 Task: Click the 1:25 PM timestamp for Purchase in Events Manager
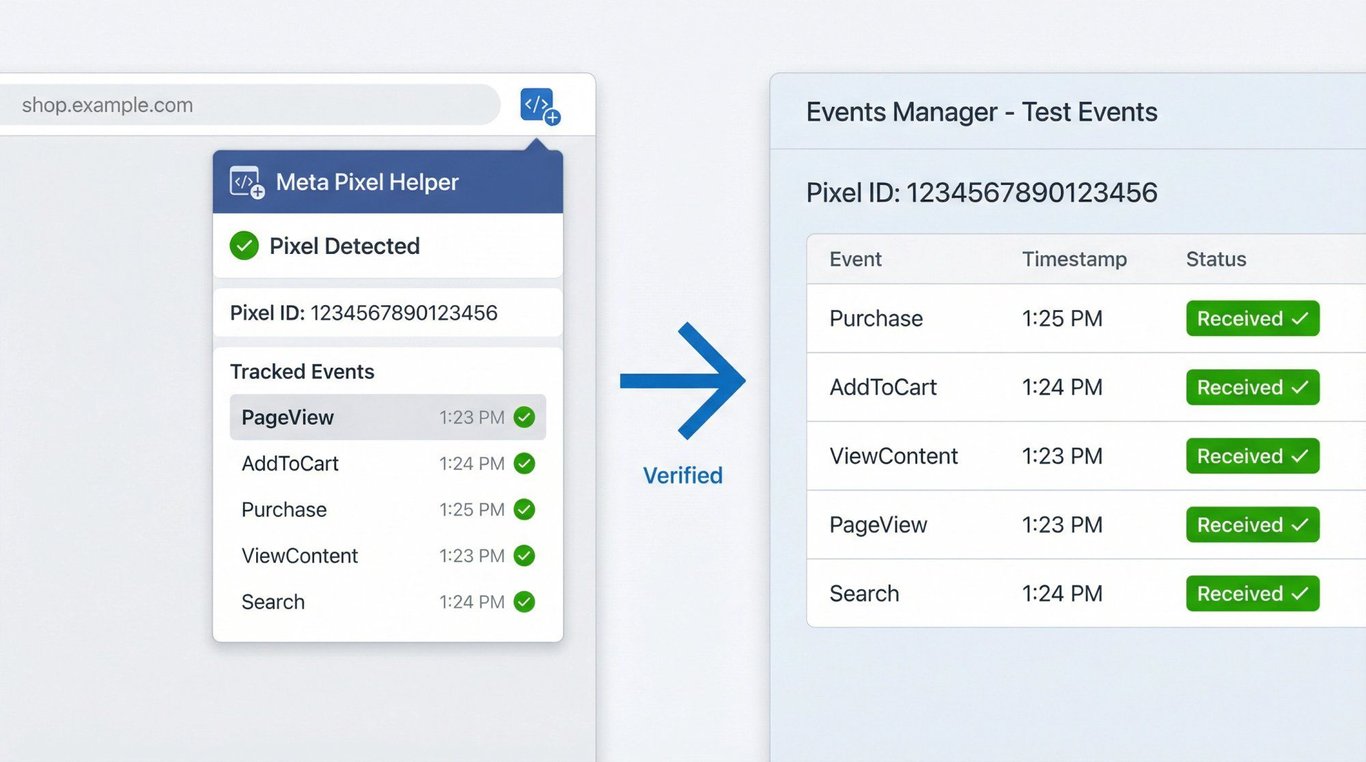[1062, 319]
